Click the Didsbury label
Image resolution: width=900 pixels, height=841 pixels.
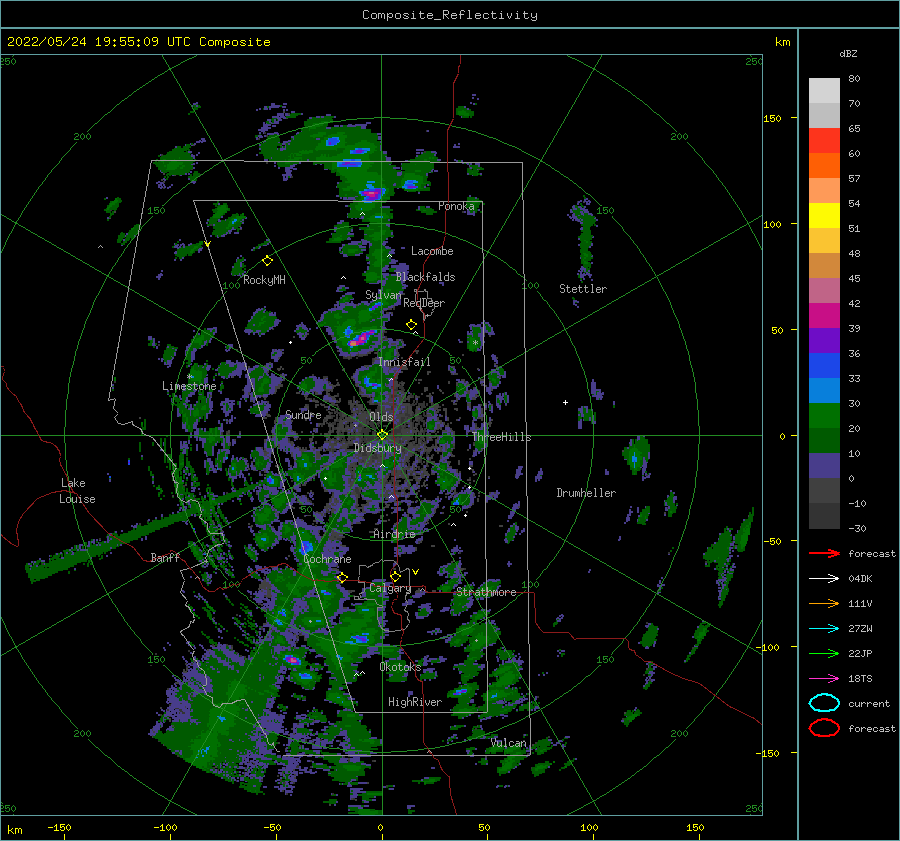click(377, 448)
